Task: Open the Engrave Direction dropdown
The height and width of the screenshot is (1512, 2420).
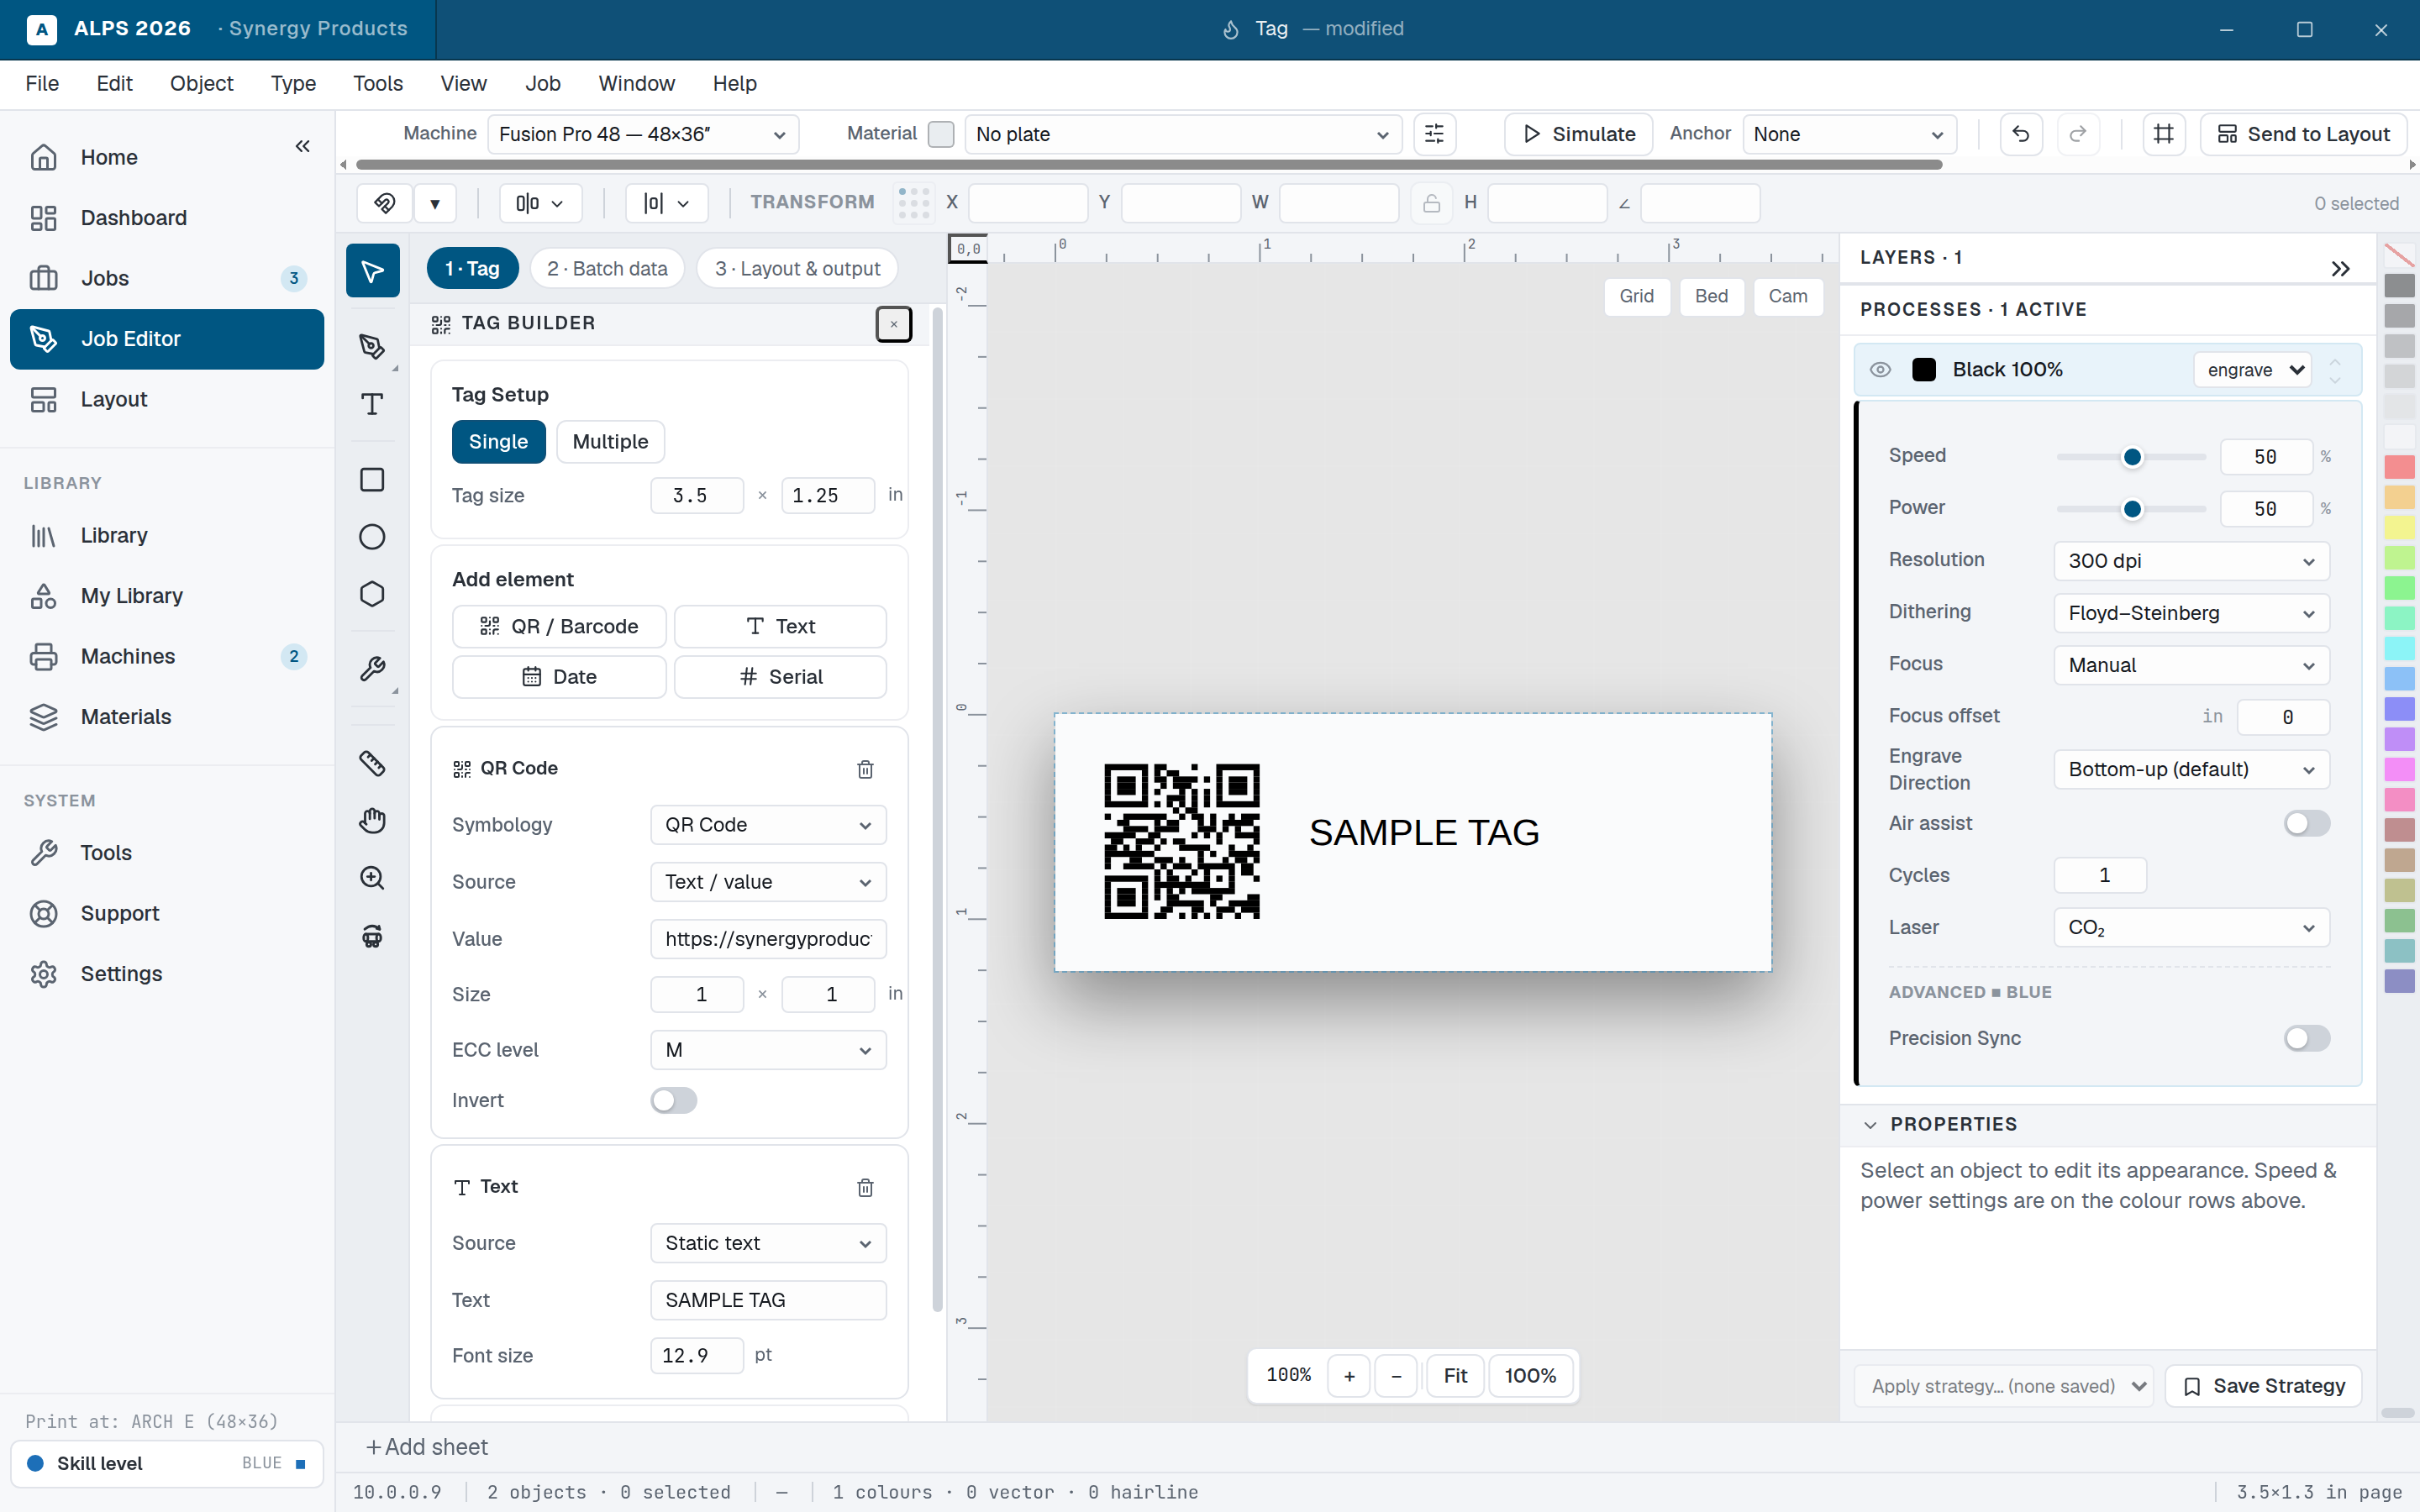Action: click(2192, 770)
